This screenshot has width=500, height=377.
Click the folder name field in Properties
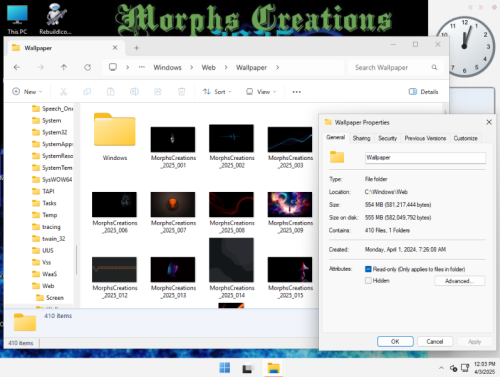pos(425,158)
